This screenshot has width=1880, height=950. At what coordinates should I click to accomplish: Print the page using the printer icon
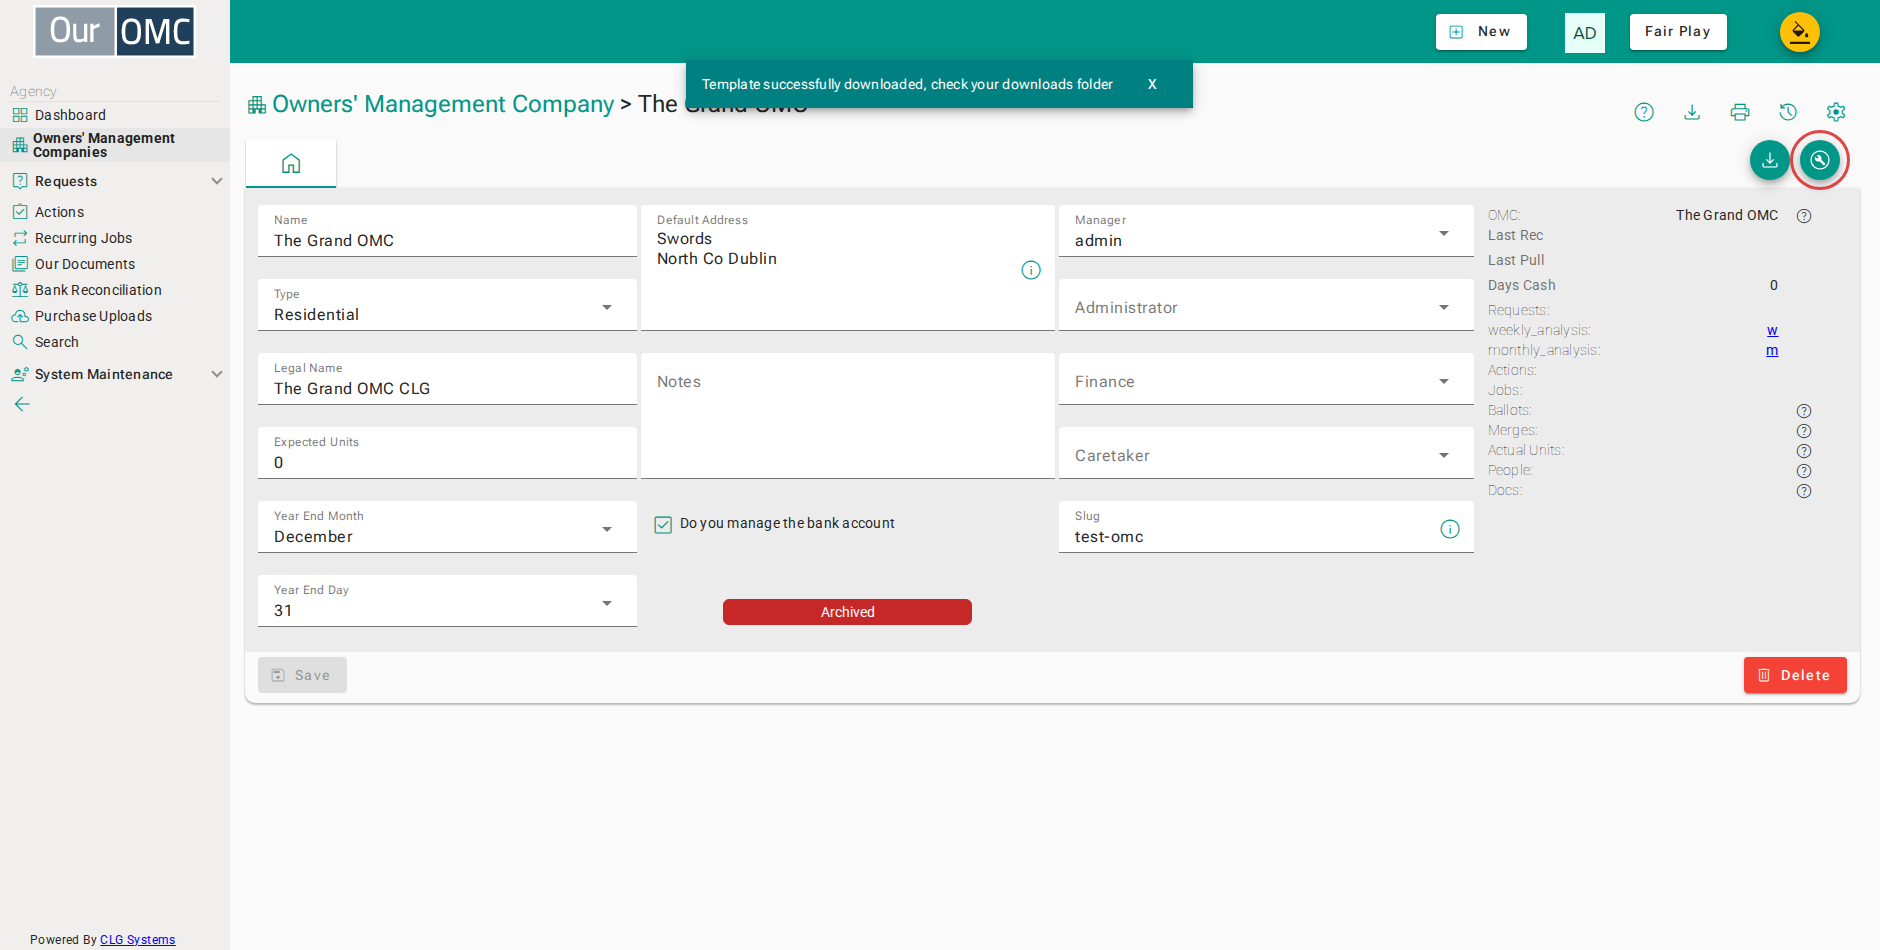(x=1740, y=112)
